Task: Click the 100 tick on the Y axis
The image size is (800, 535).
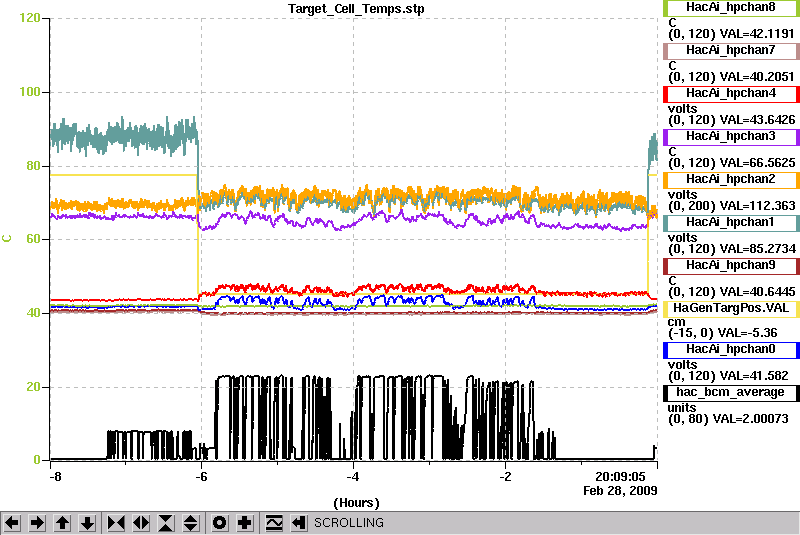Action: 30,92
